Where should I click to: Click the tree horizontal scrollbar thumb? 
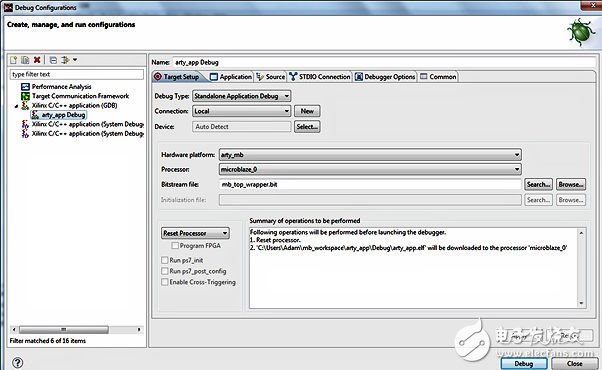click(64, 330)
